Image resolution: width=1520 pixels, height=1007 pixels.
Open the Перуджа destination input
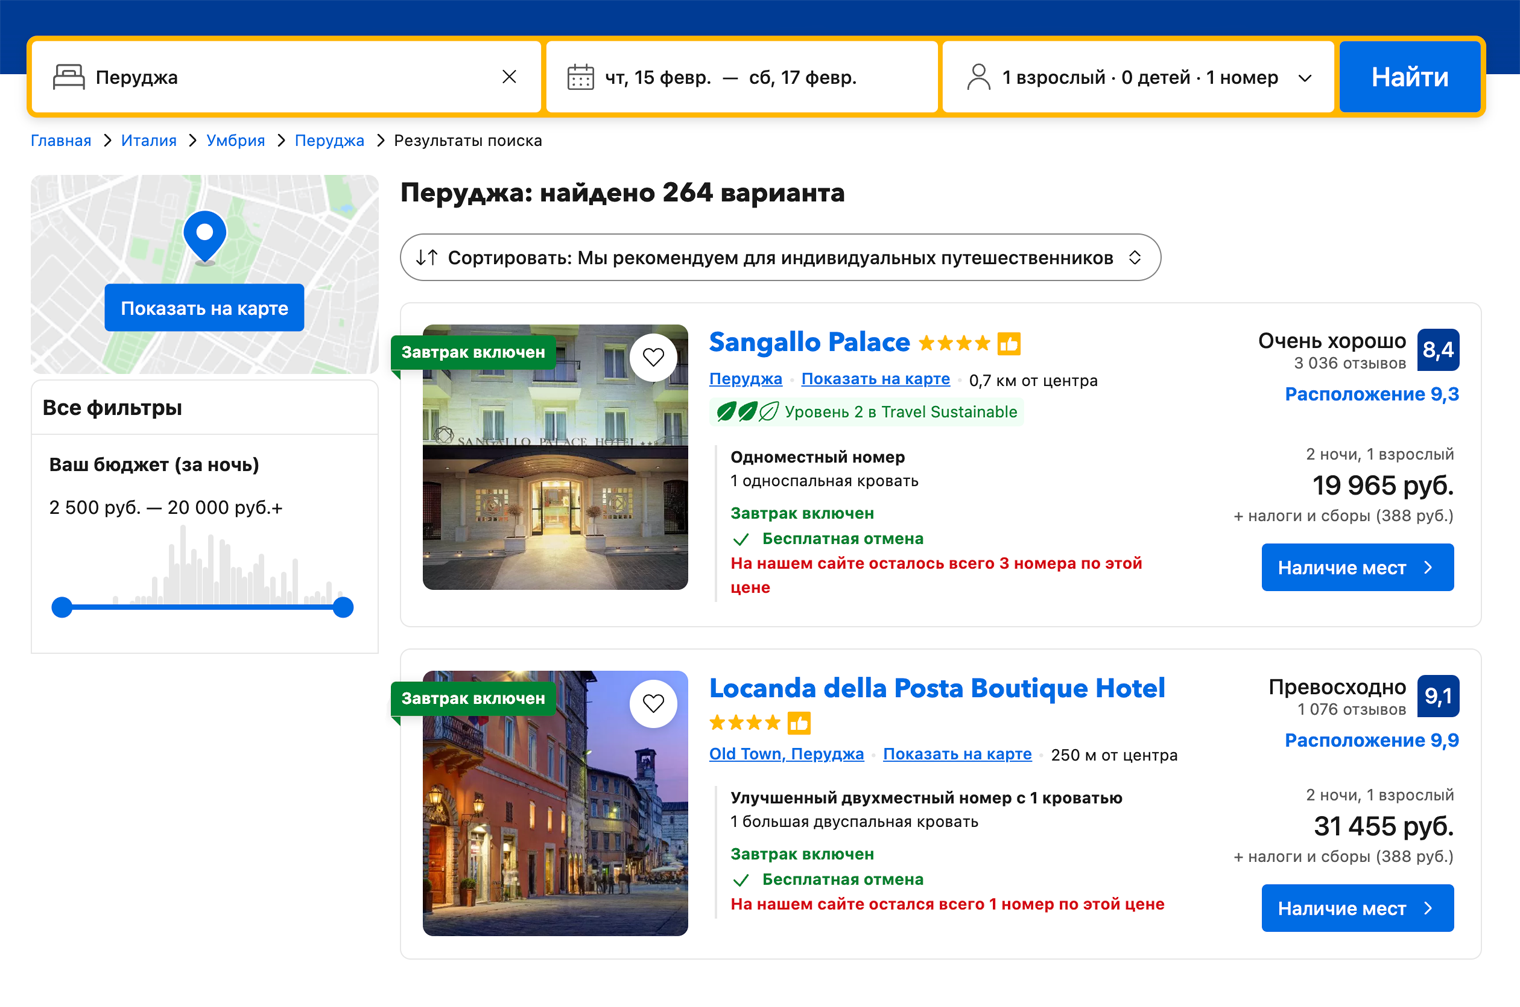click(x=287, y=77)
